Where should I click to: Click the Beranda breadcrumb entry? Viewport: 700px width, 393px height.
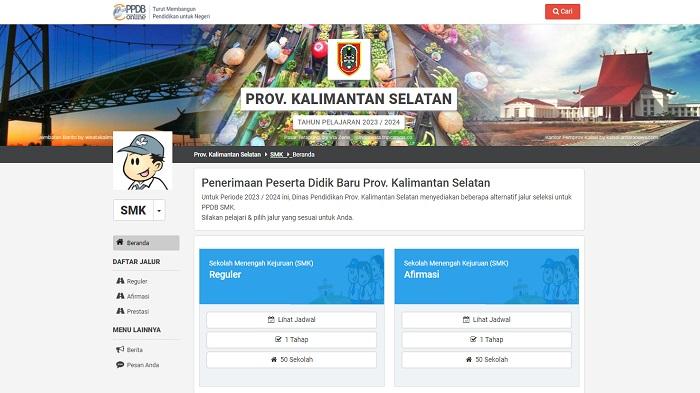click(304, 155)
